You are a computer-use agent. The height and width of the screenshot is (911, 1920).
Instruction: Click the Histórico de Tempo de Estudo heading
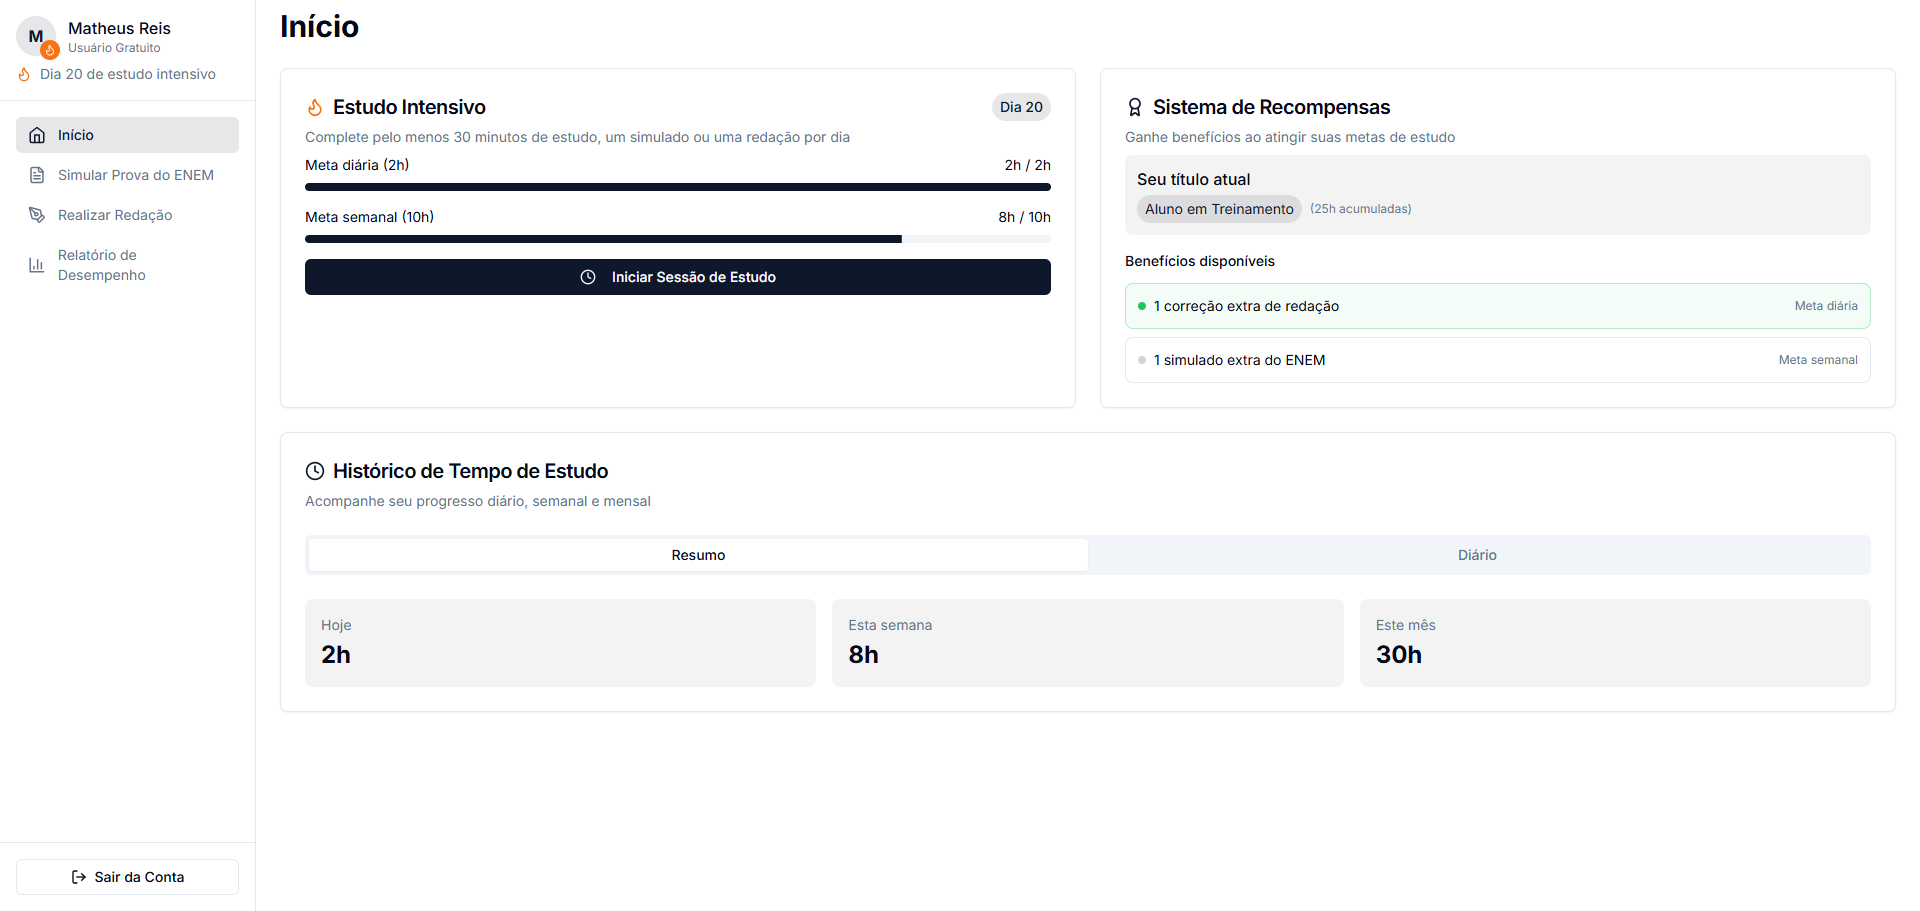click(470, 471)
